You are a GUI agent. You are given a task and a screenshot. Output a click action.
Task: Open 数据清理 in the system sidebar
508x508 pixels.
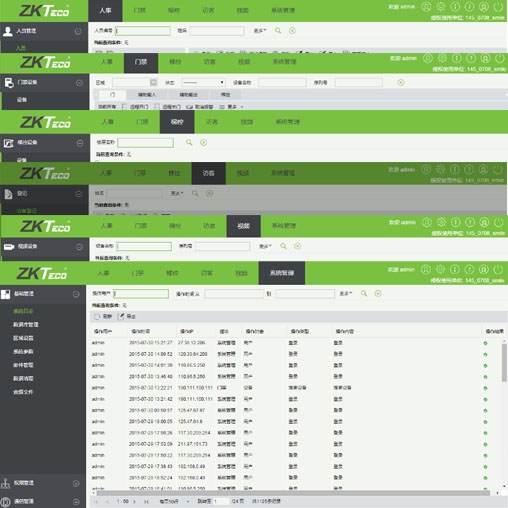point(23,378)
